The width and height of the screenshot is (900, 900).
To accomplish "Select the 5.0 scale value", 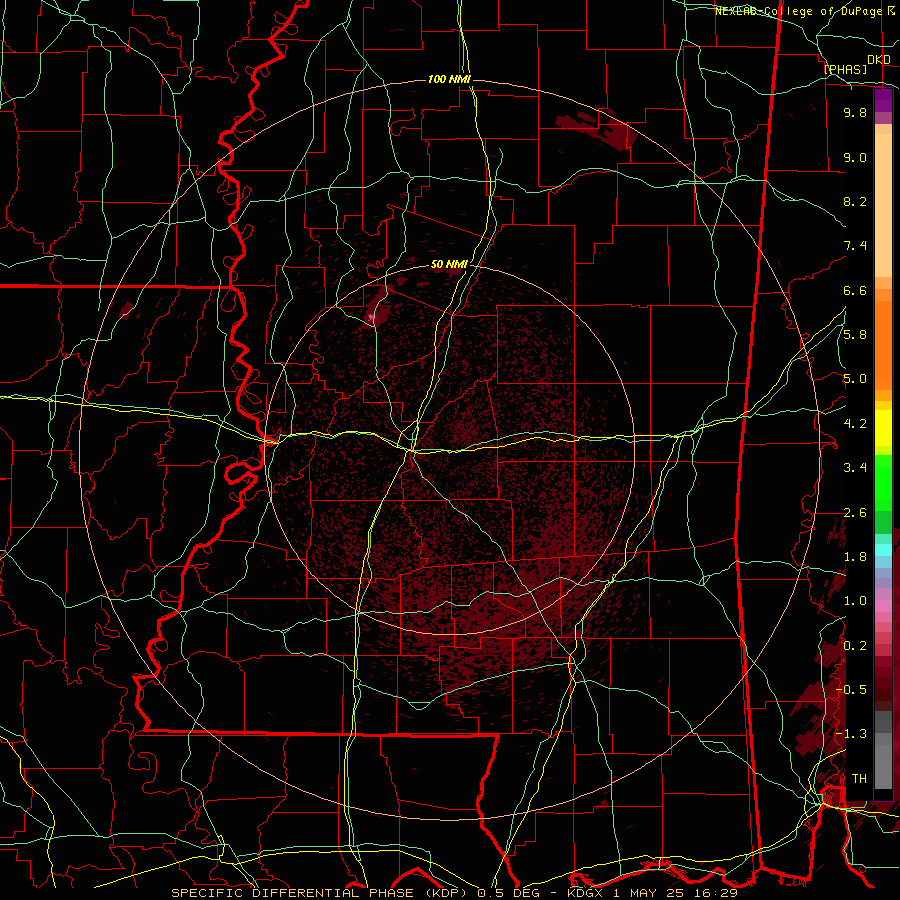I will [855, 379].
